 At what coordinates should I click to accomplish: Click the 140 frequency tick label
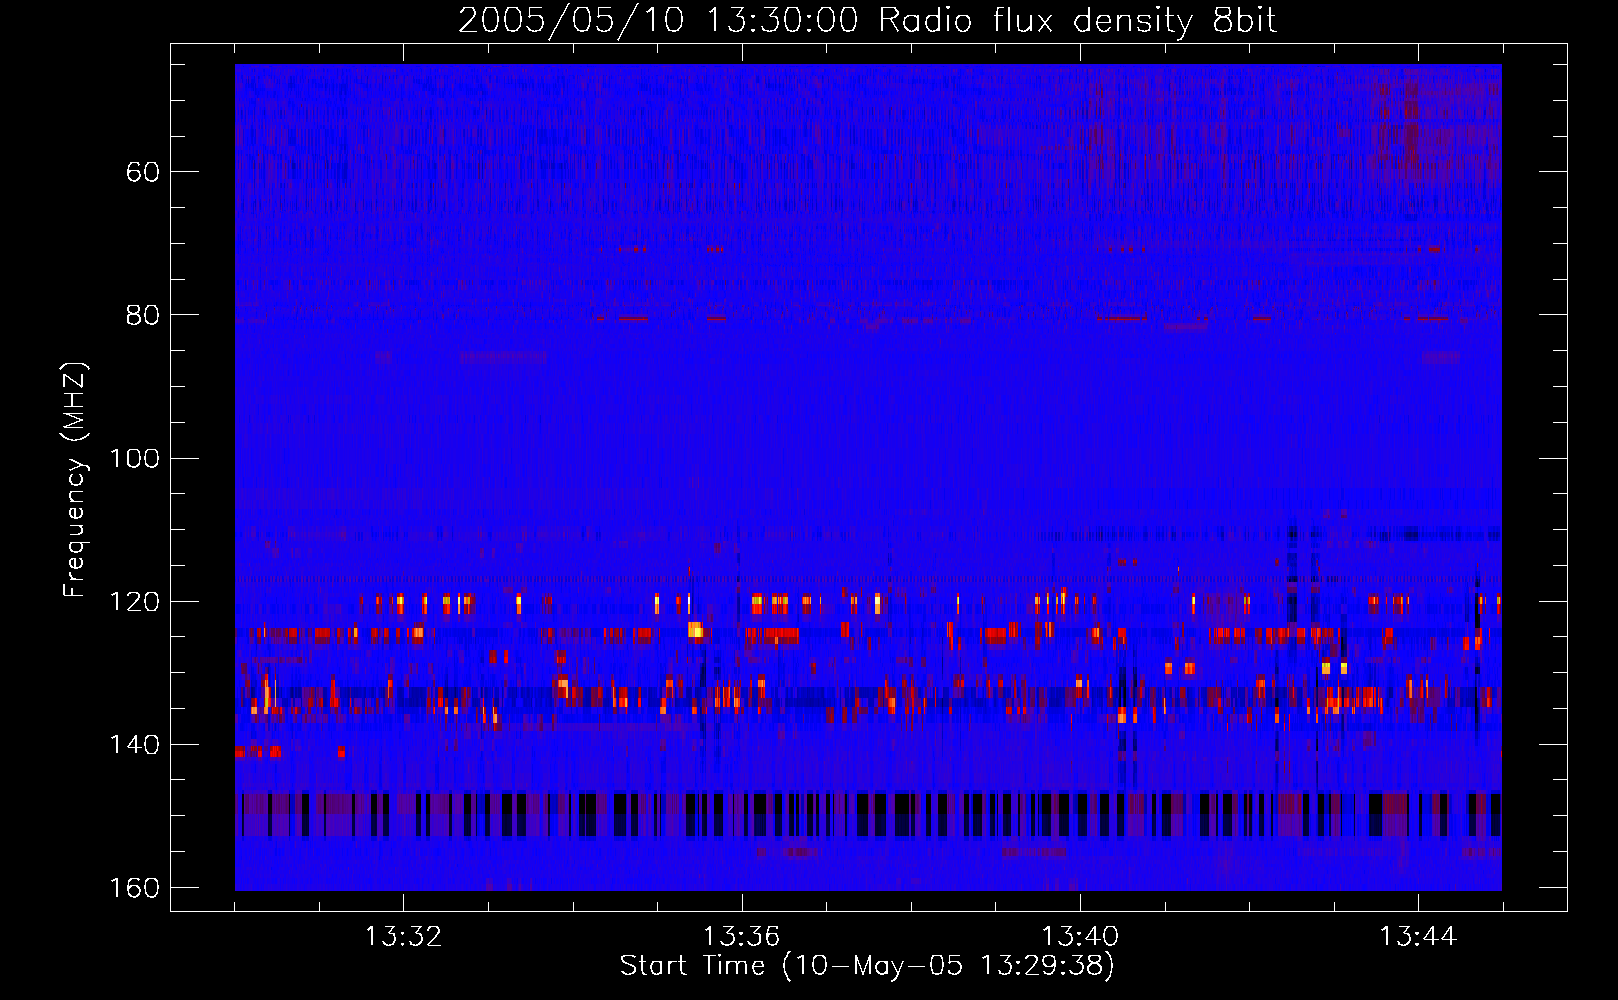point(133,745)
